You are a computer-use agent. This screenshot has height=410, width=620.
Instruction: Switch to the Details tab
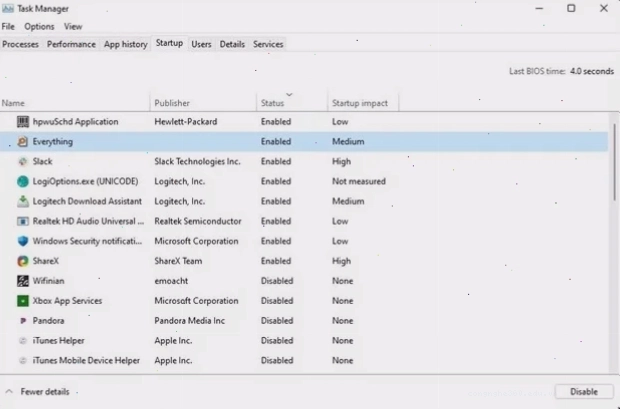pos(232,44)
